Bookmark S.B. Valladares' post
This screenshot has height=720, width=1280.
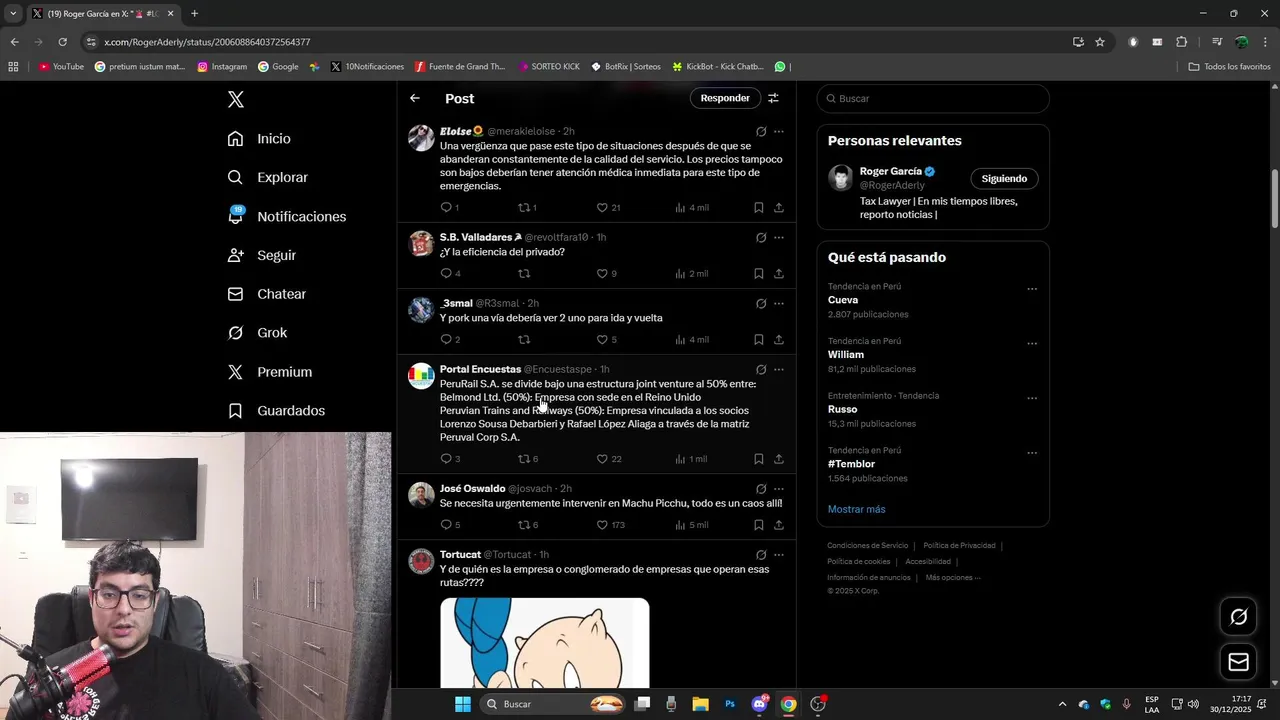pos(759,274)
